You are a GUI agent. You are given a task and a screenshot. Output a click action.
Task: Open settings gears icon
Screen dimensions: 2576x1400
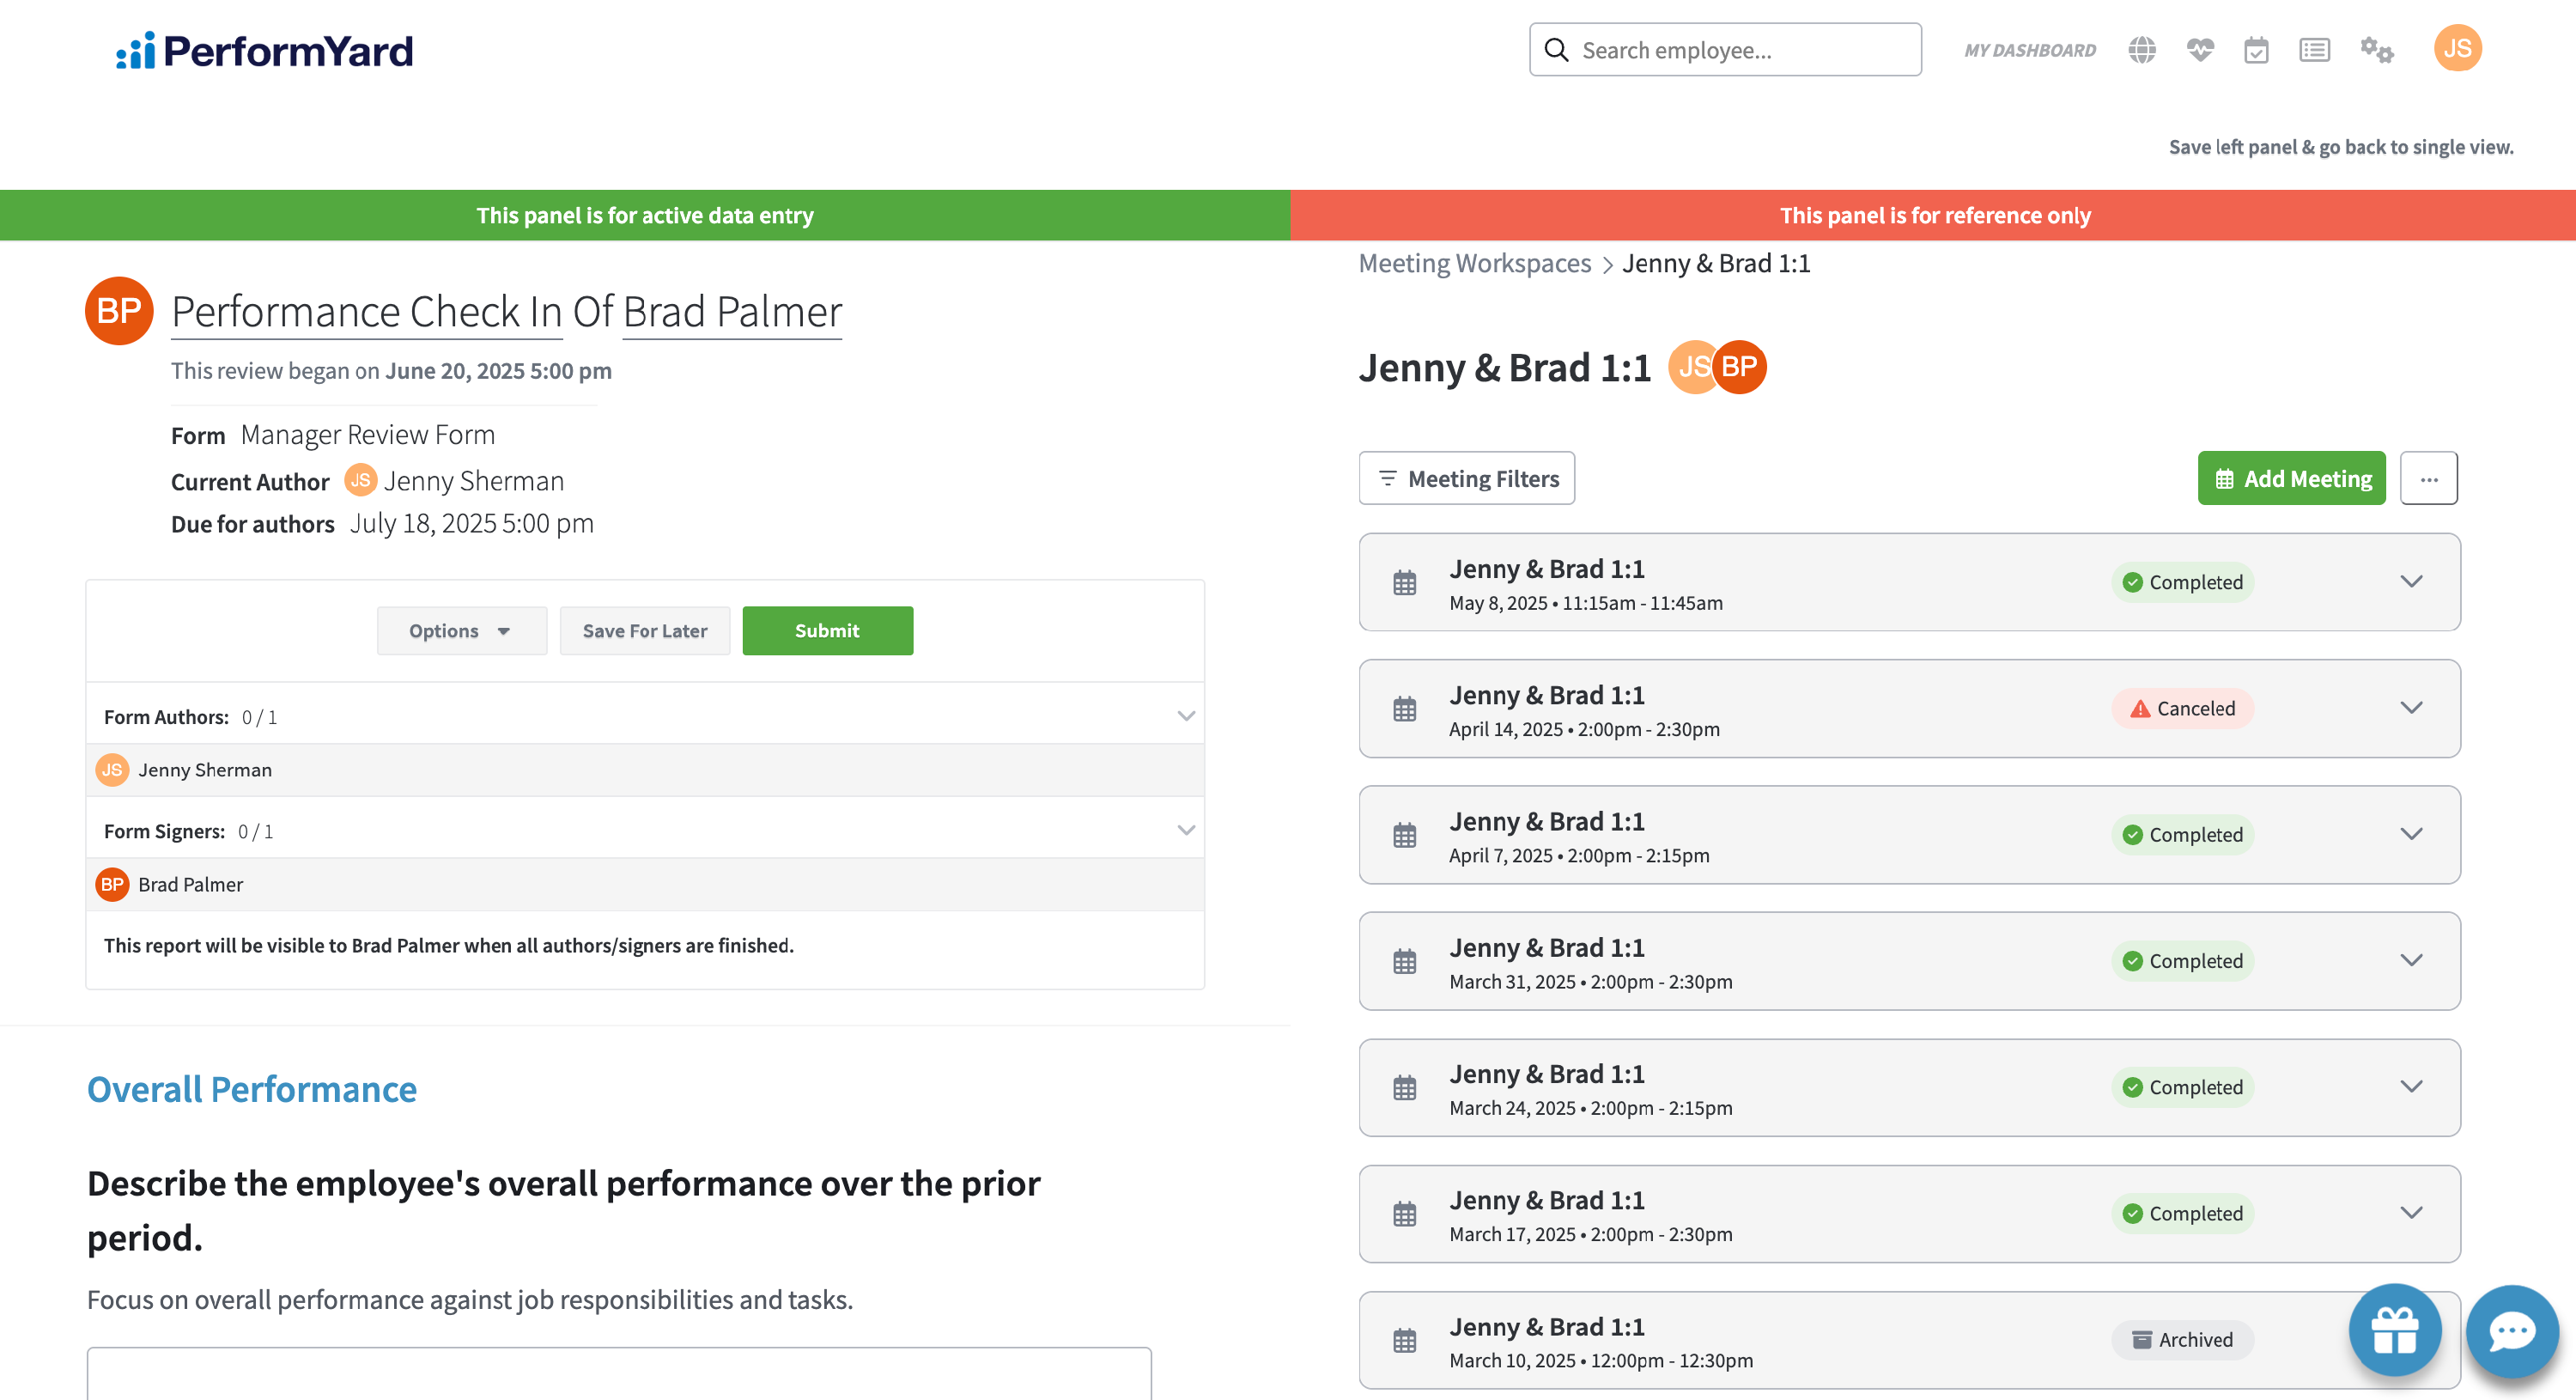[2376, 50]
